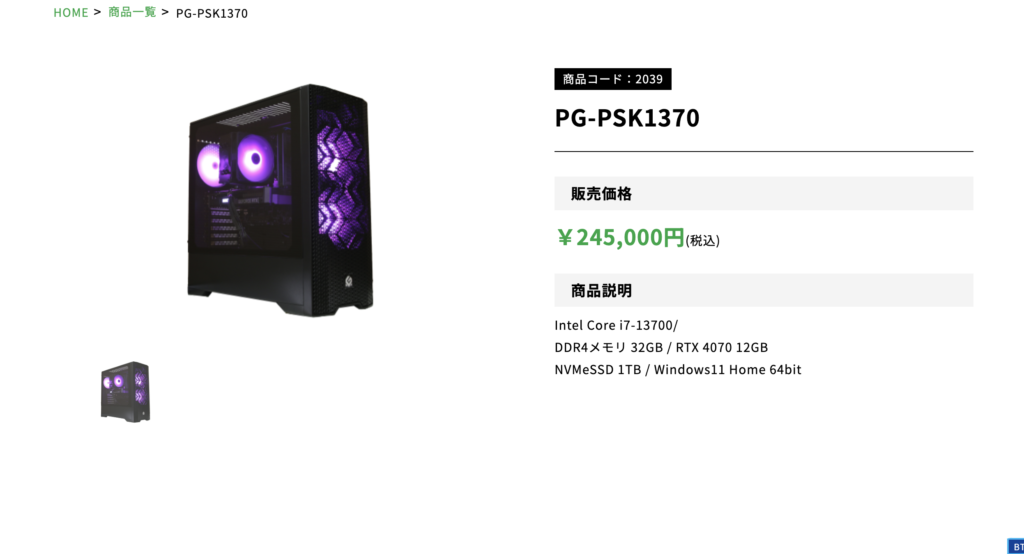The width and height of the screenshot is (1024, 554).
Task: Click the > separator before PG-PSK1370 breadcrumb
Action: tap(165, 12)
